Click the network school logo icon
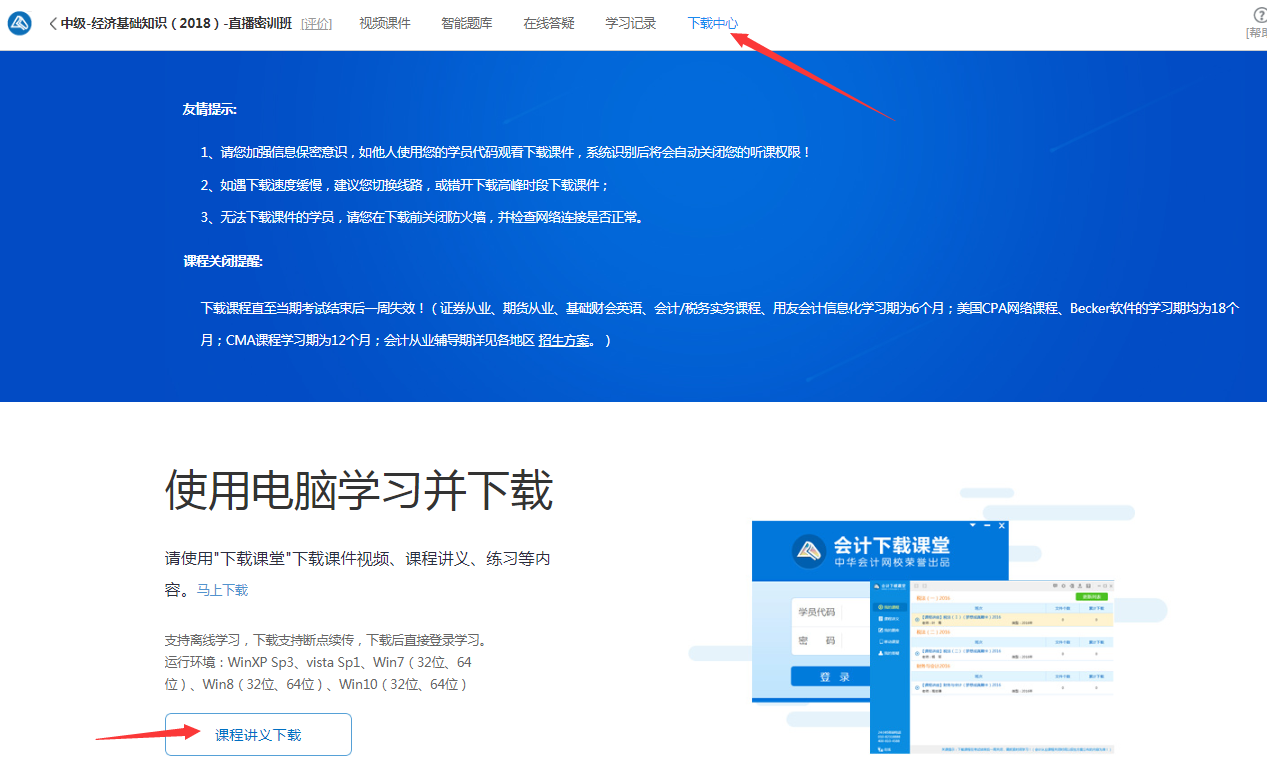 point(19,22)
